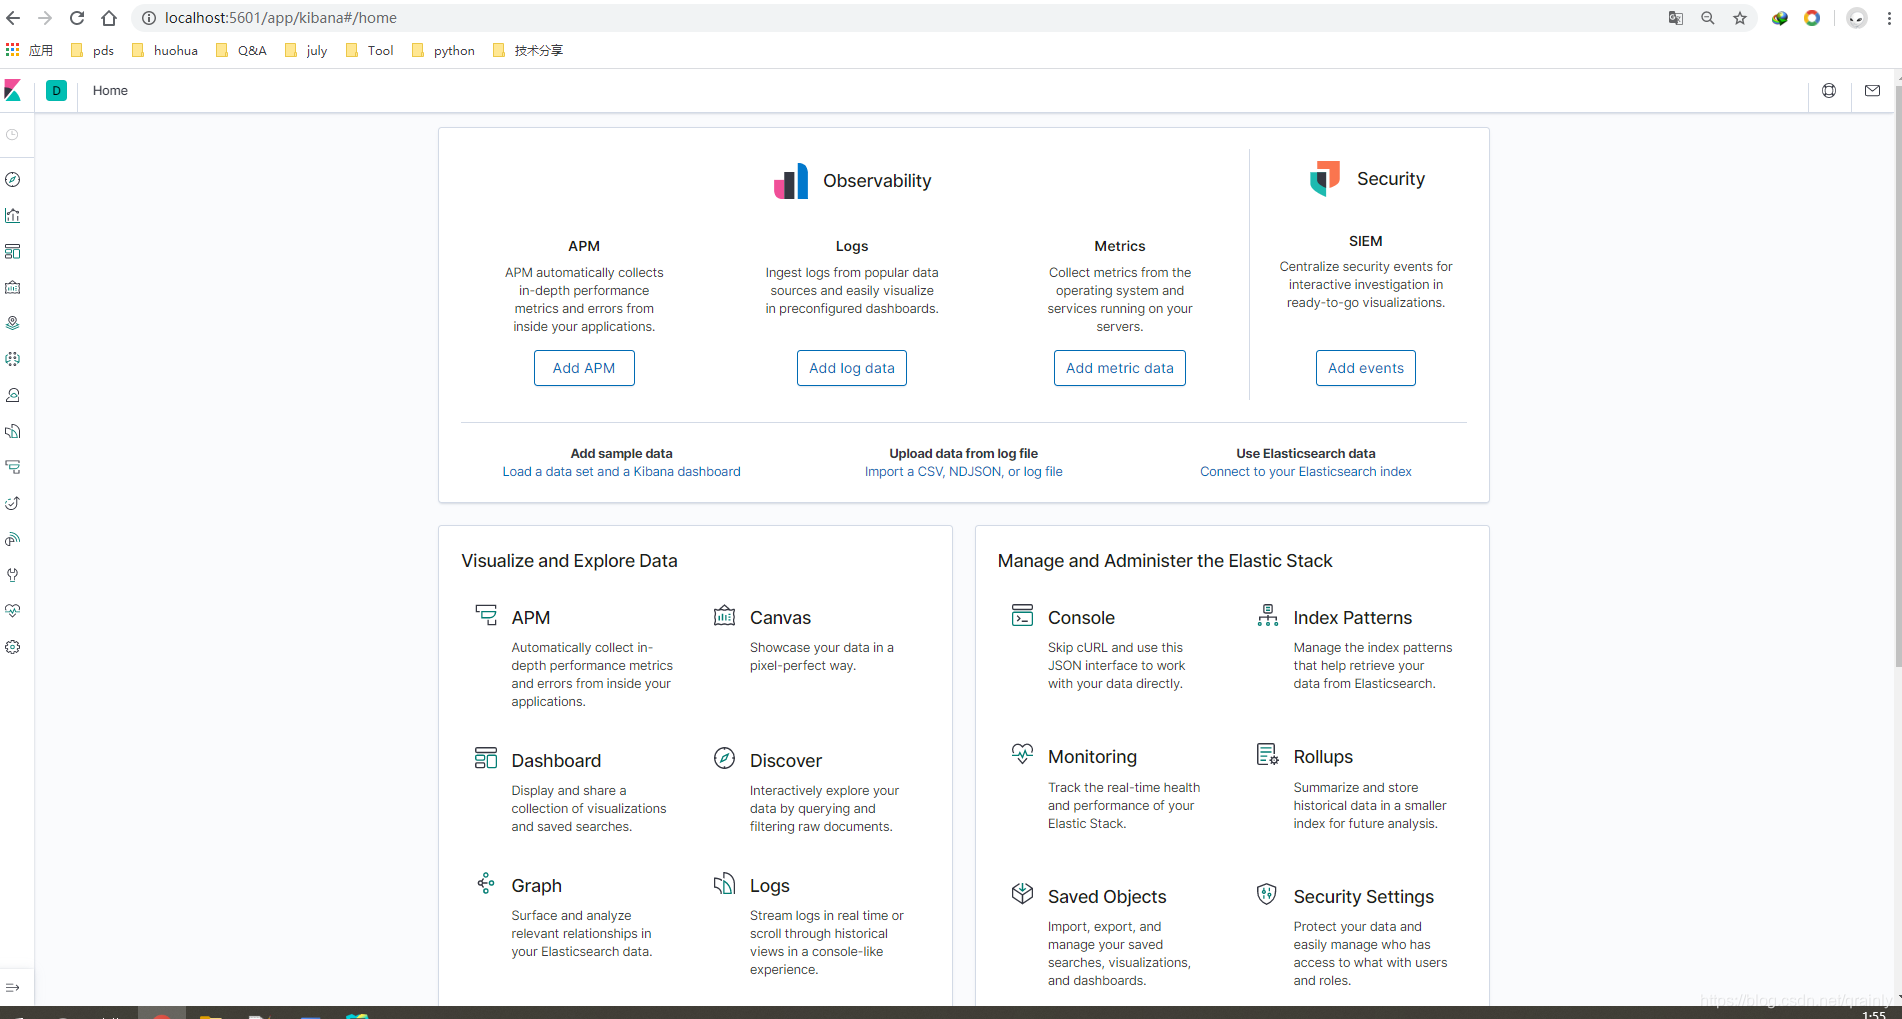Screen dimensions: 1902x1019
Task: Open the 'python' bookmark folder
Action: [x=443, y=51]
